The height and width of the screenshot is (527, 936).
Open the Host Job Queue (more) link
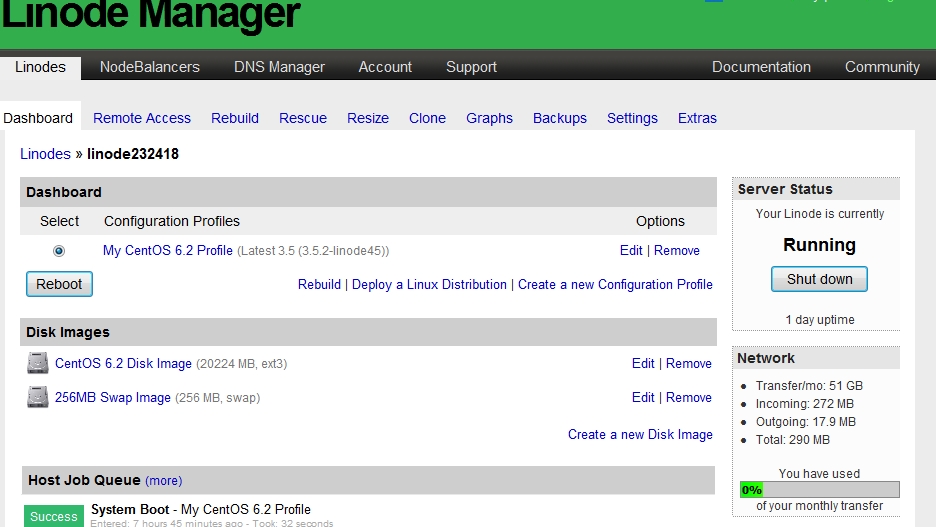pos(164,480)
